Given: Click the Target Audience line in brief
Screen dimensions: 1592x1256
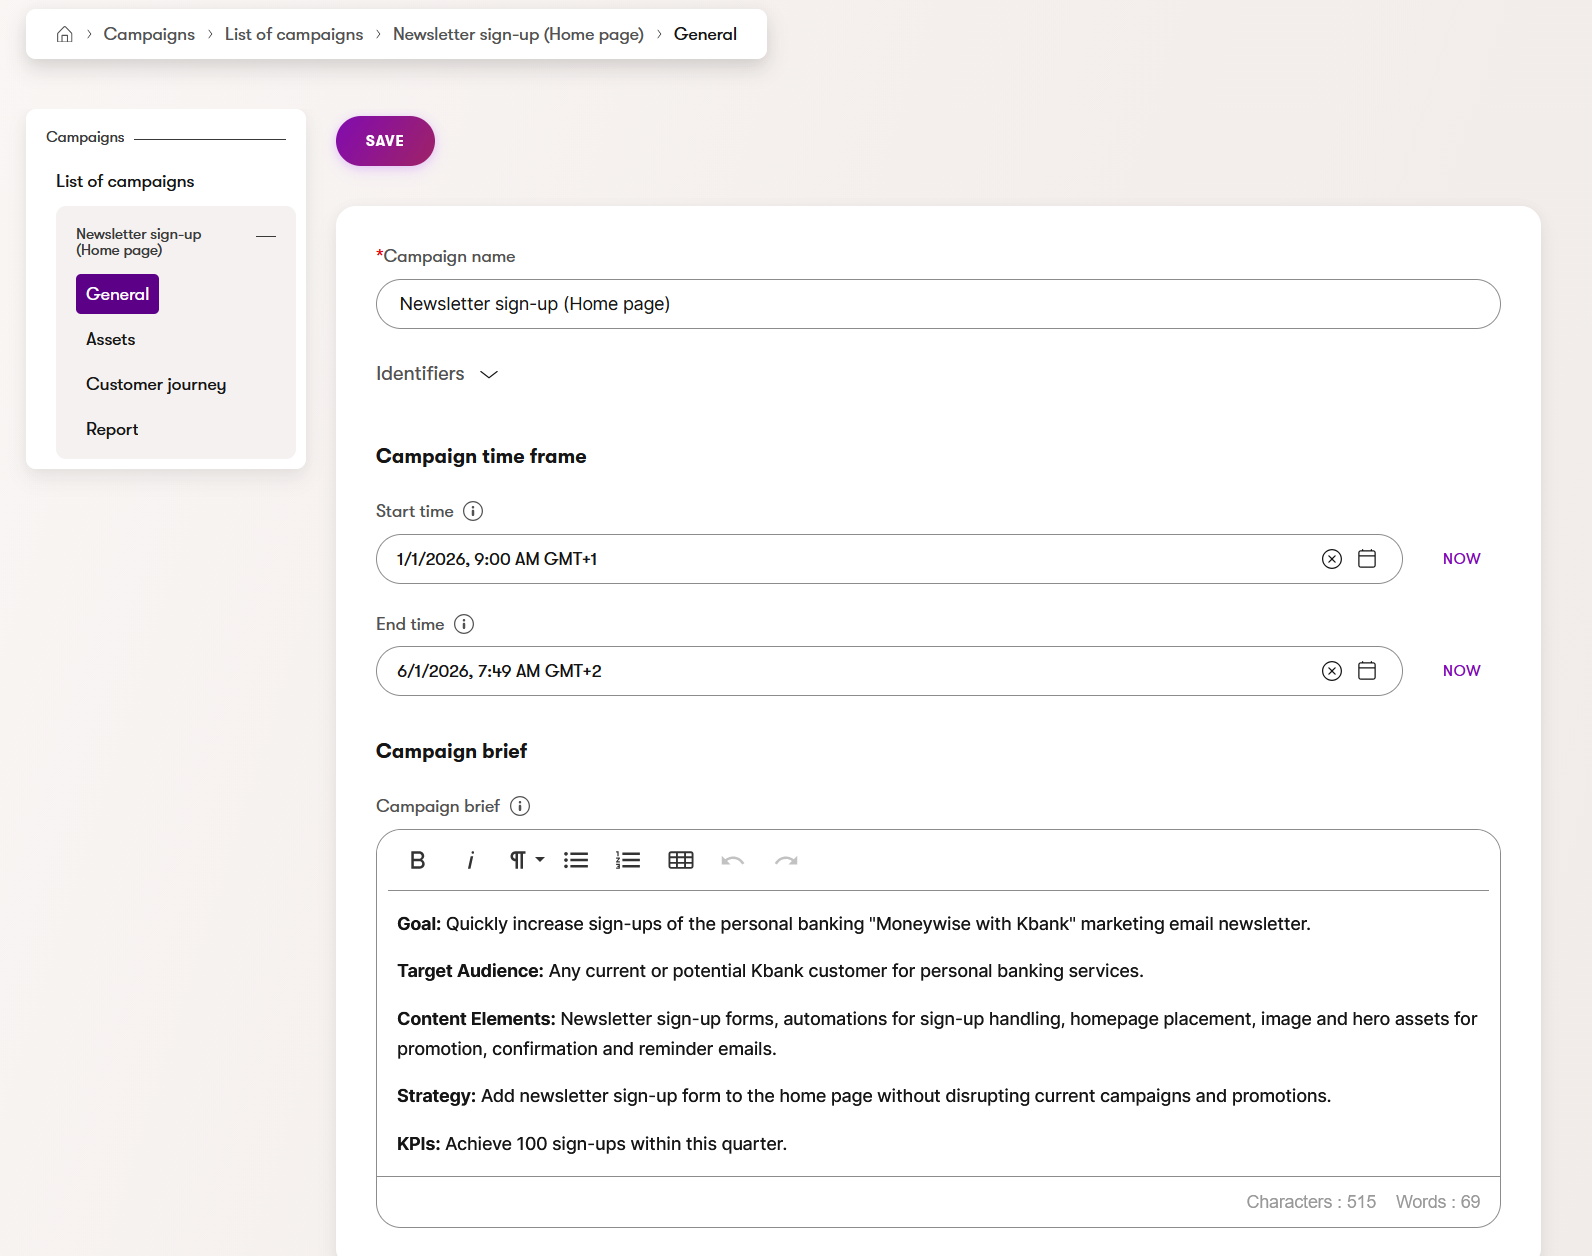Looking at the screenshot, I should tap(770, 971).
